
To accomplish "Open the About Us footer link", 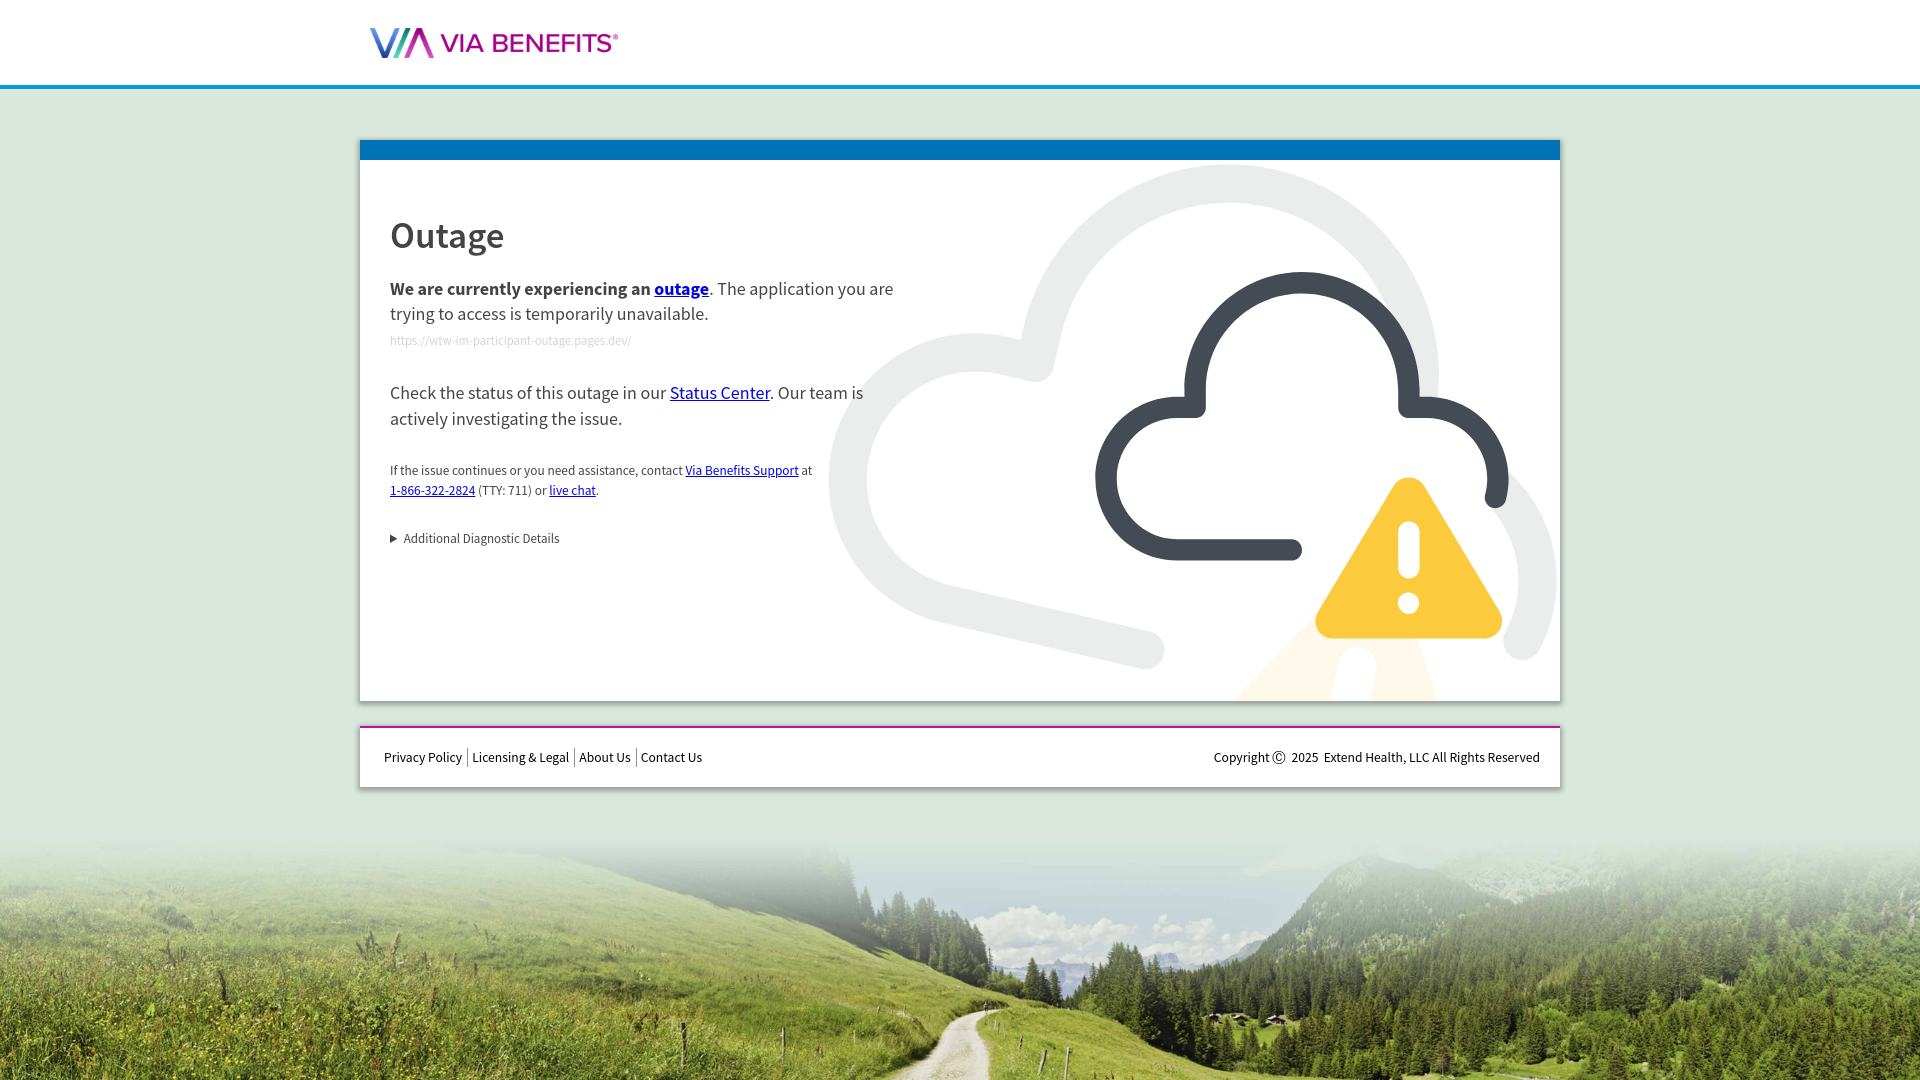I will click(605, 758).
